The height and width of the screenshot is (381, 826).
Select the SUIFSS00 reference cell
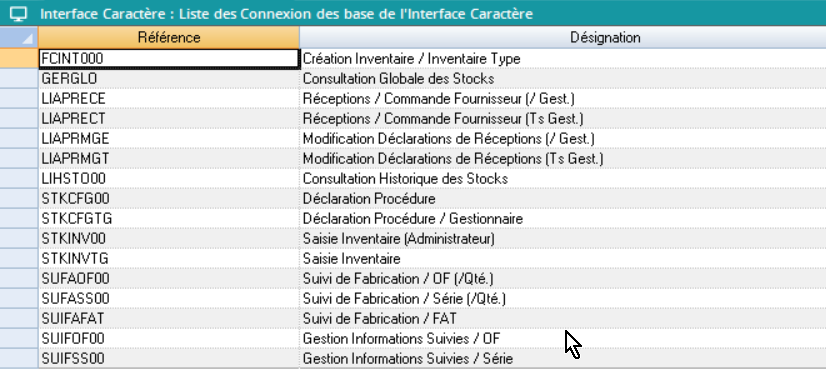[x=169, y=359]
